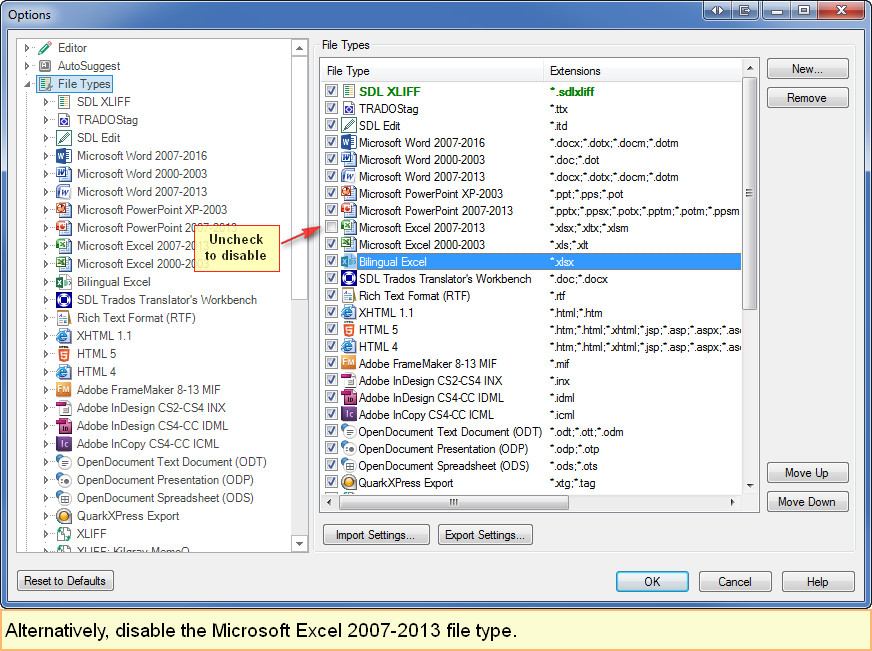872x651 pixels.
Task: Expand the AutoSuggest settings node
Action: (26, 65)
